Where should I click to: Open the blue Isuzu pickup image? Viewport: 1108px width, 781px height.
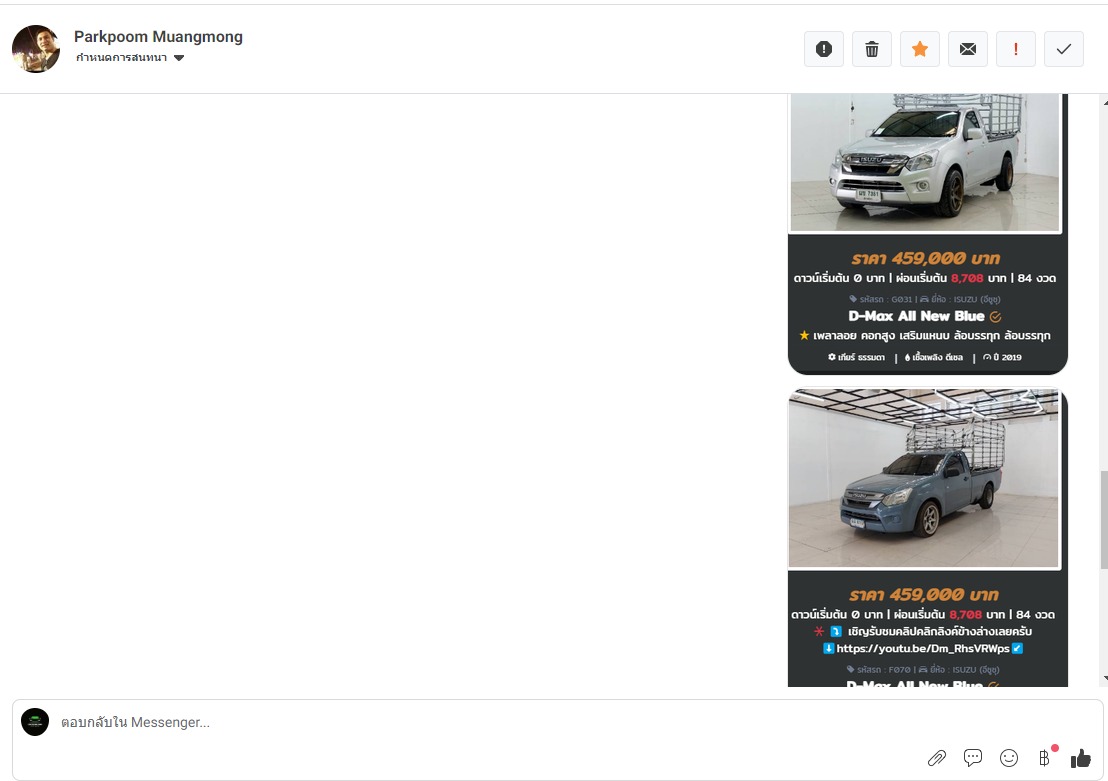[924, 478]
